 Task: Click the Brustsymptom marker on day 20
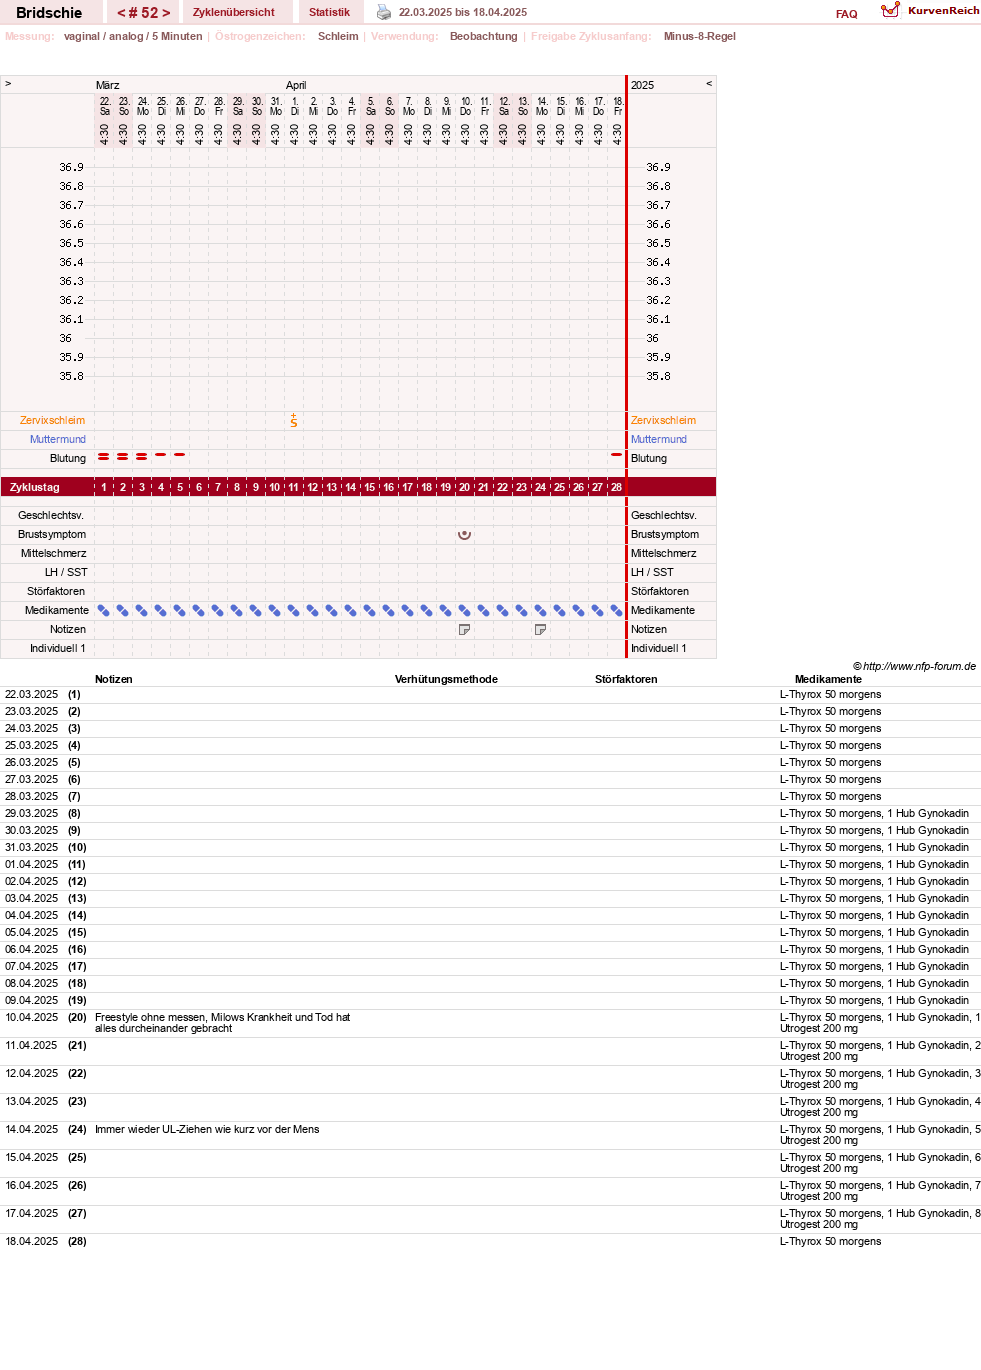tap(464, 535)
